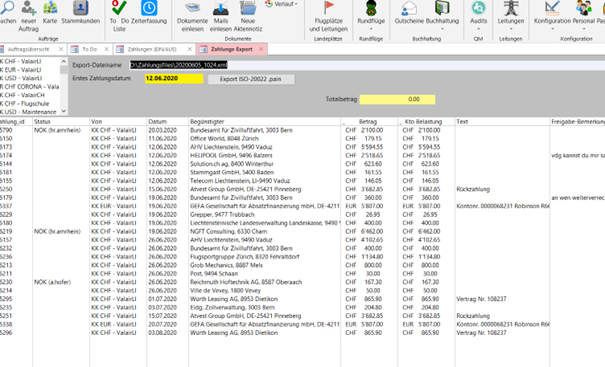Screen dimensions: 605x367
Task: Select Grob Mechanics, 8887 Mels row
Action: point(302,266)
